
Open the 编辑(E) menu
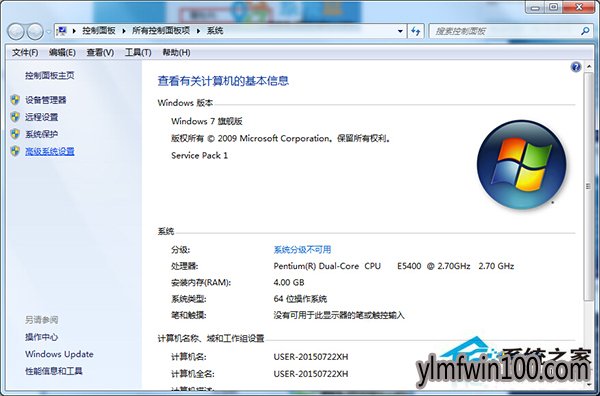pyautogui.click(x=62, y=52)
